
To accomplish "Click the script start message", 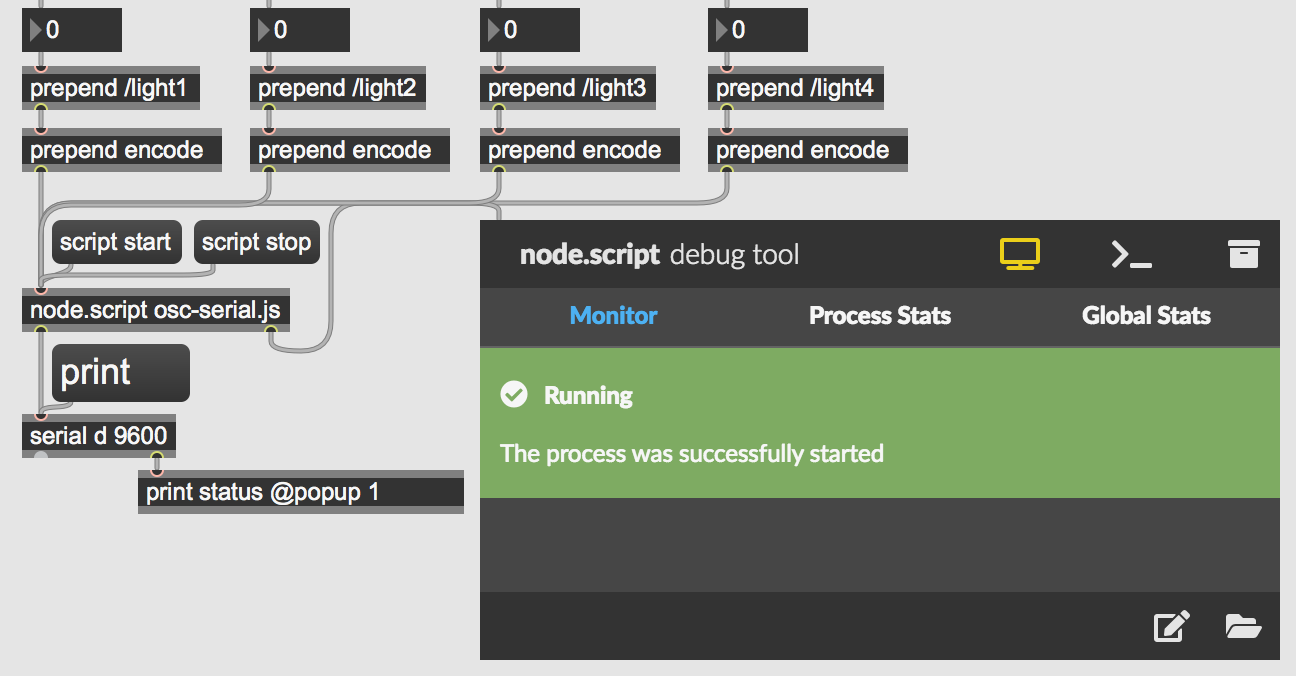I will pyautogui.click(x=116, y=242).
